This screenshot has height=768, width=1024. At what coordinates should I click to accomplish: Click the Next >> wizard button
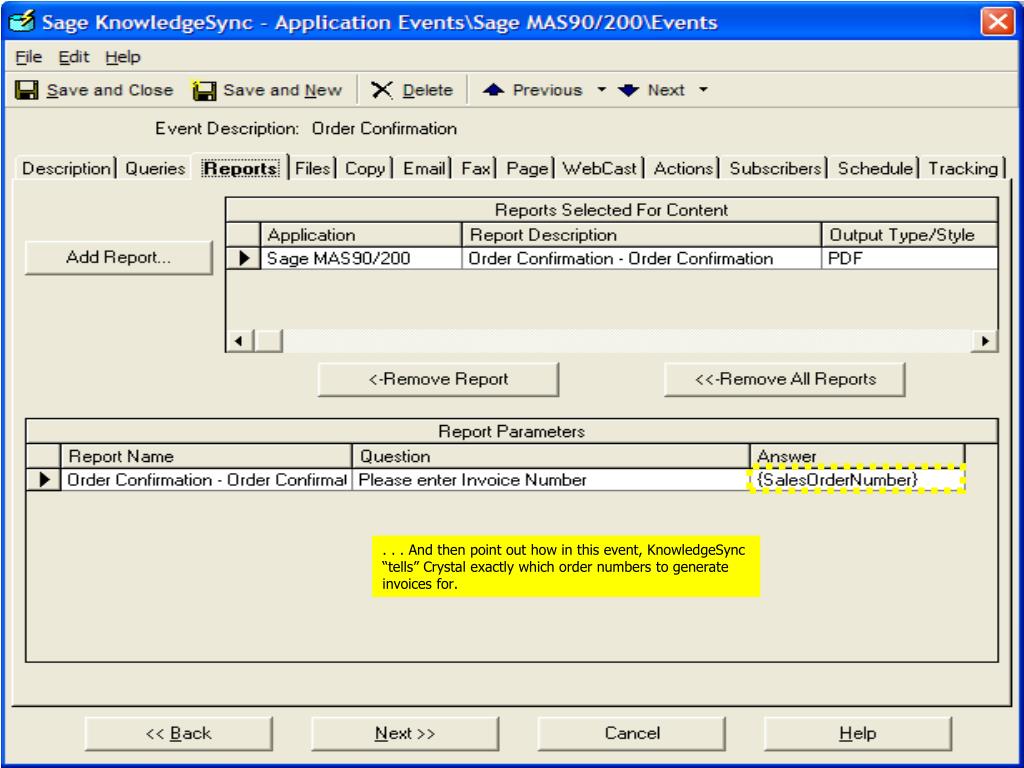pyautogui.click(x=405, y=733)
